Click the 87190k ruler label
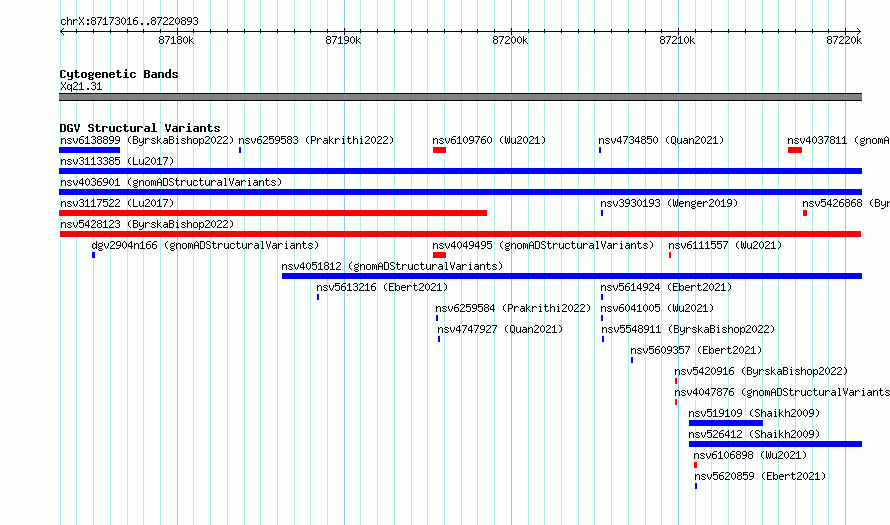This screenshot has width=890, height=525. [x=343, y=40]
